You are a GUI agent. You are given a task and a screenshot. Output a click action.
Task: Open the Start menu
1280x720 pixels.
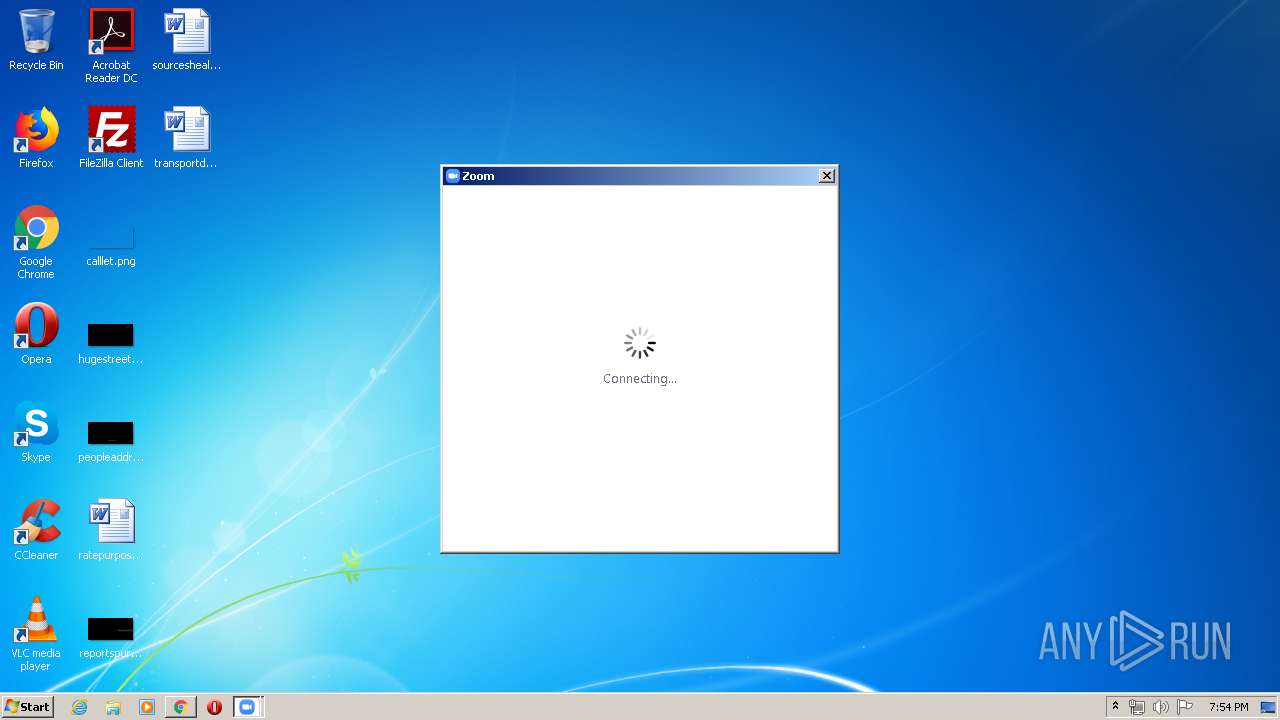point(27,707)
